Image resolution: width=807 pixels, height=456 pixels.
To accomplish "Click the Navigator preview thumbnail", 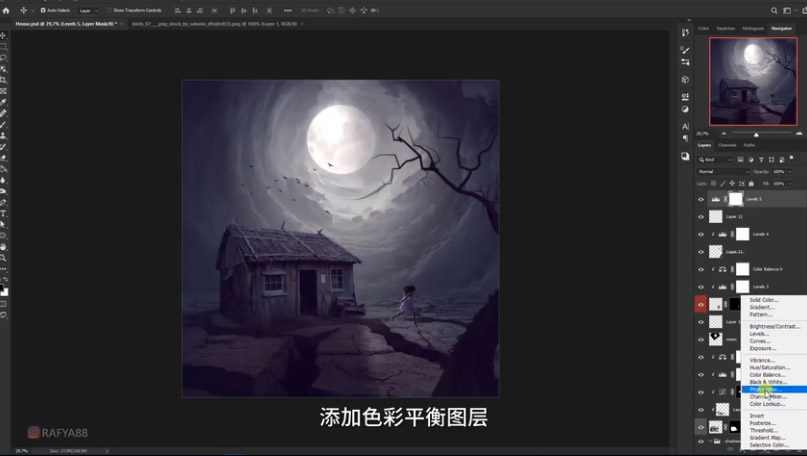I will coord(753,82).
